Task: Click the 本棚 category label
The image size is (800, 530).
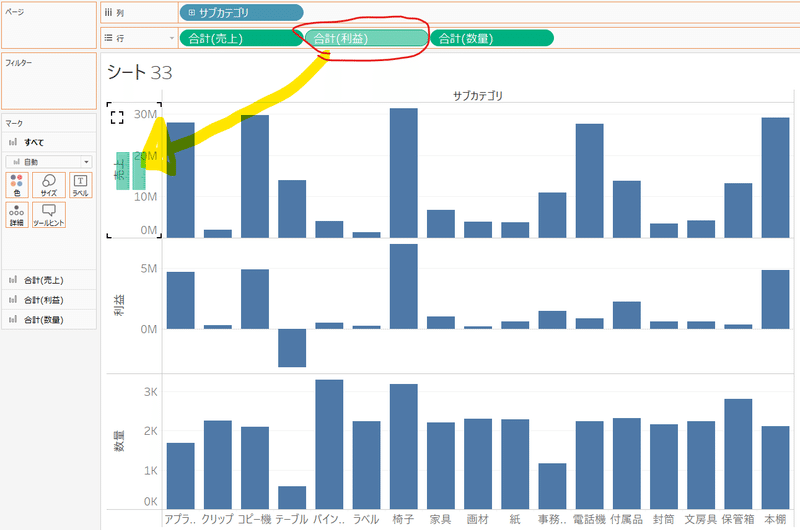Action: point(775,519)
